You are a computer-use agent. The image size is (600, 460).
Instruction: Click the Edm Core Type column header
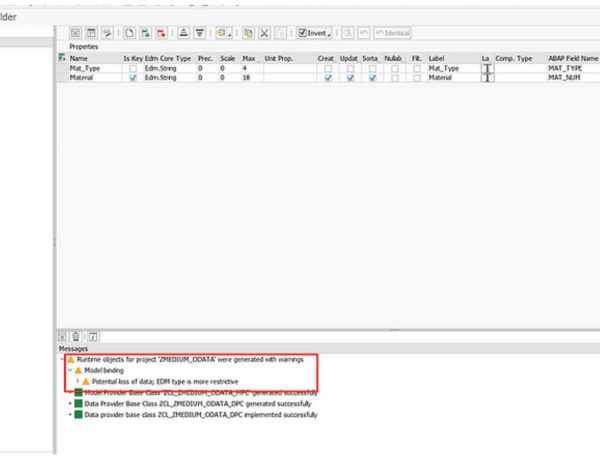pyautogui.click(x=168, y=58)
